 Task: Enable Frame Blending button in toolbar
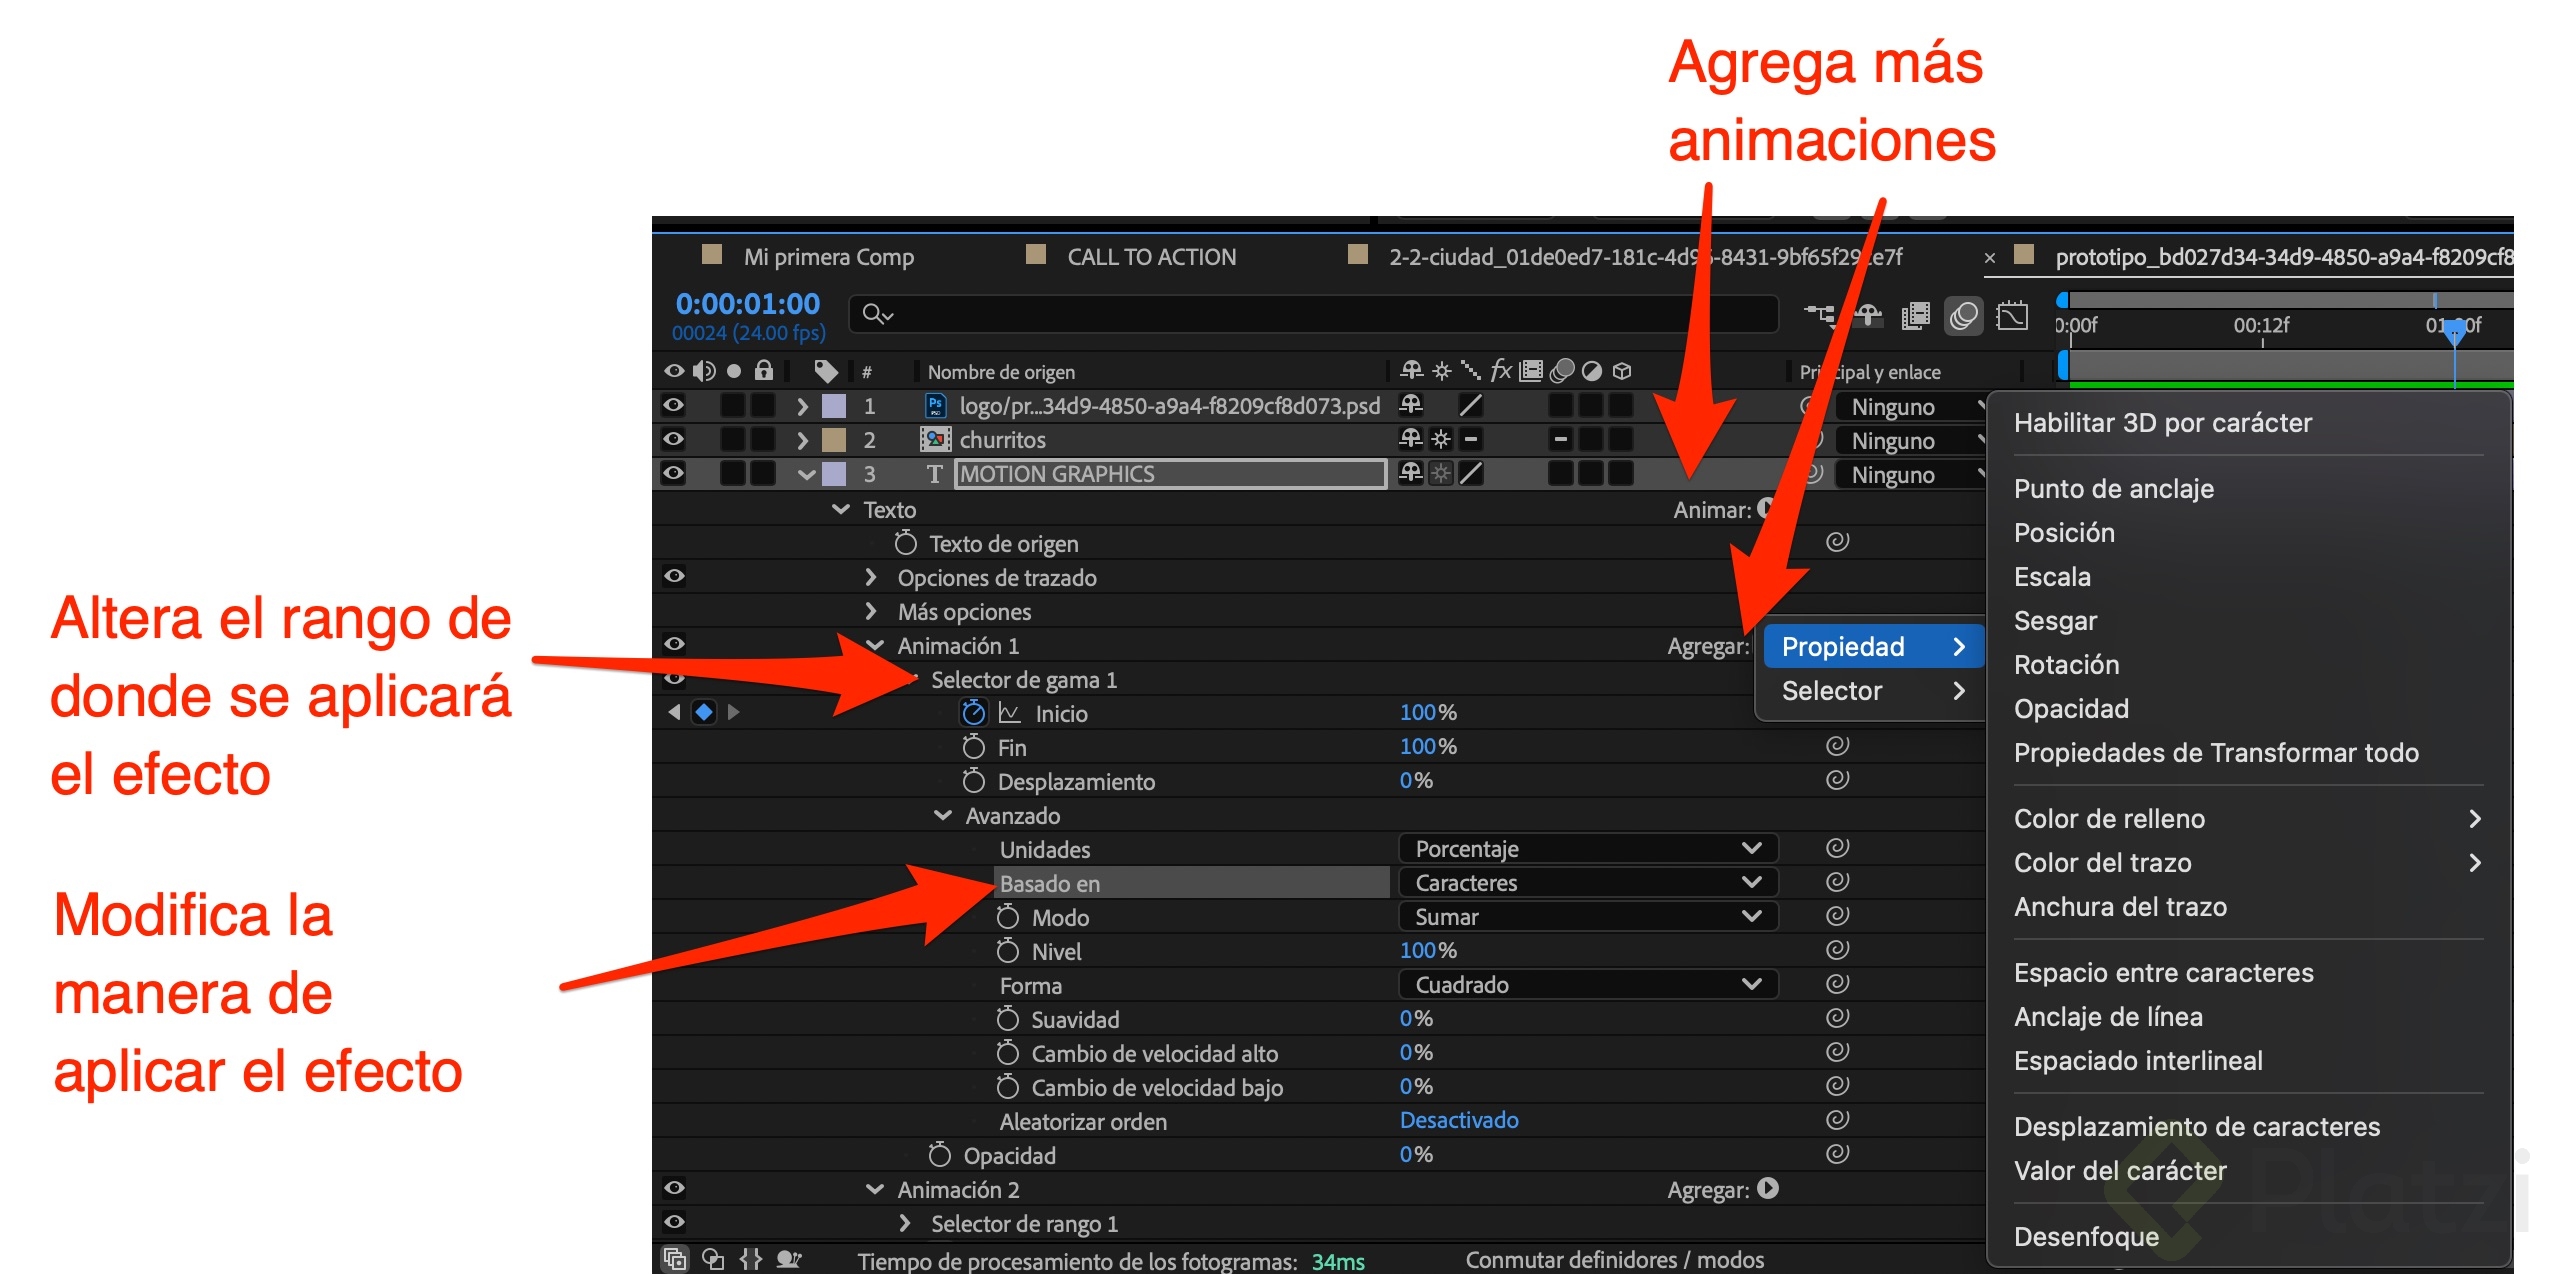(1915, 316)
